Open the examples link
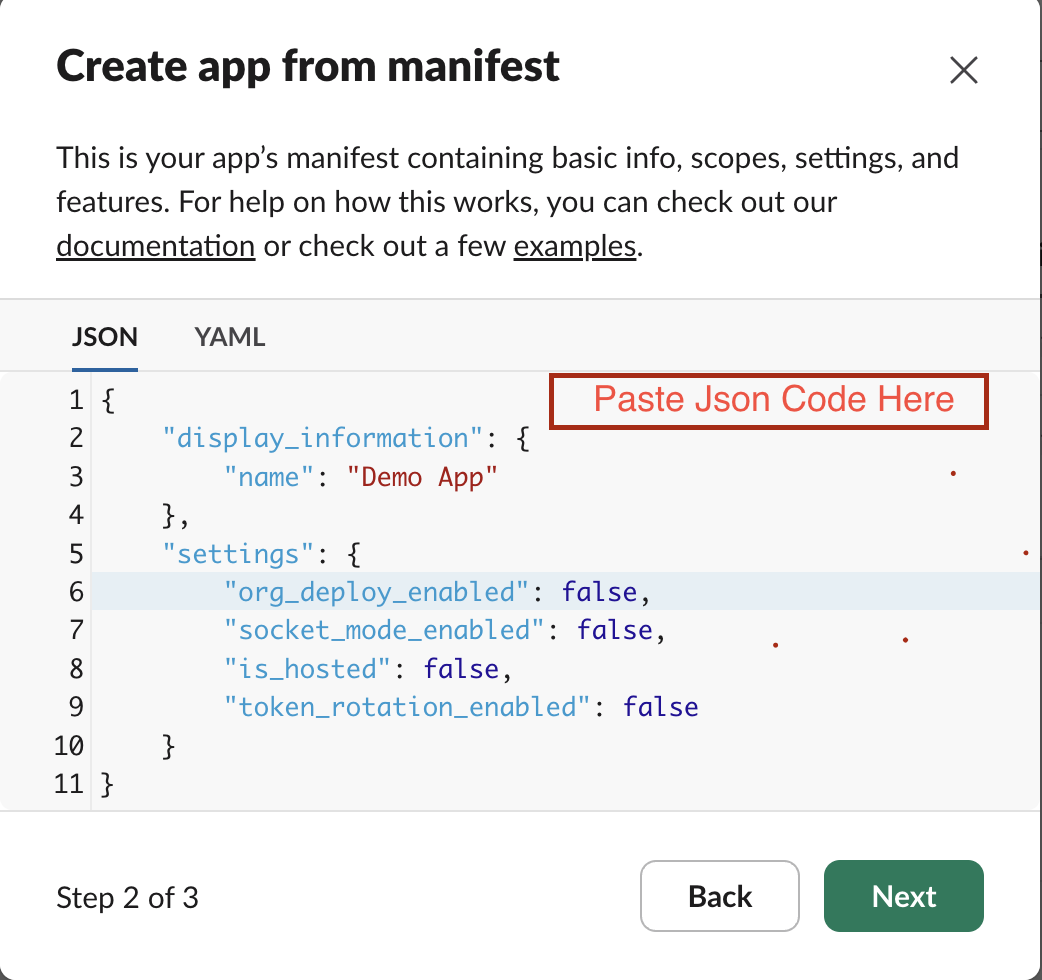Screen dimensions: 1042x980 (x=574, y=245)
